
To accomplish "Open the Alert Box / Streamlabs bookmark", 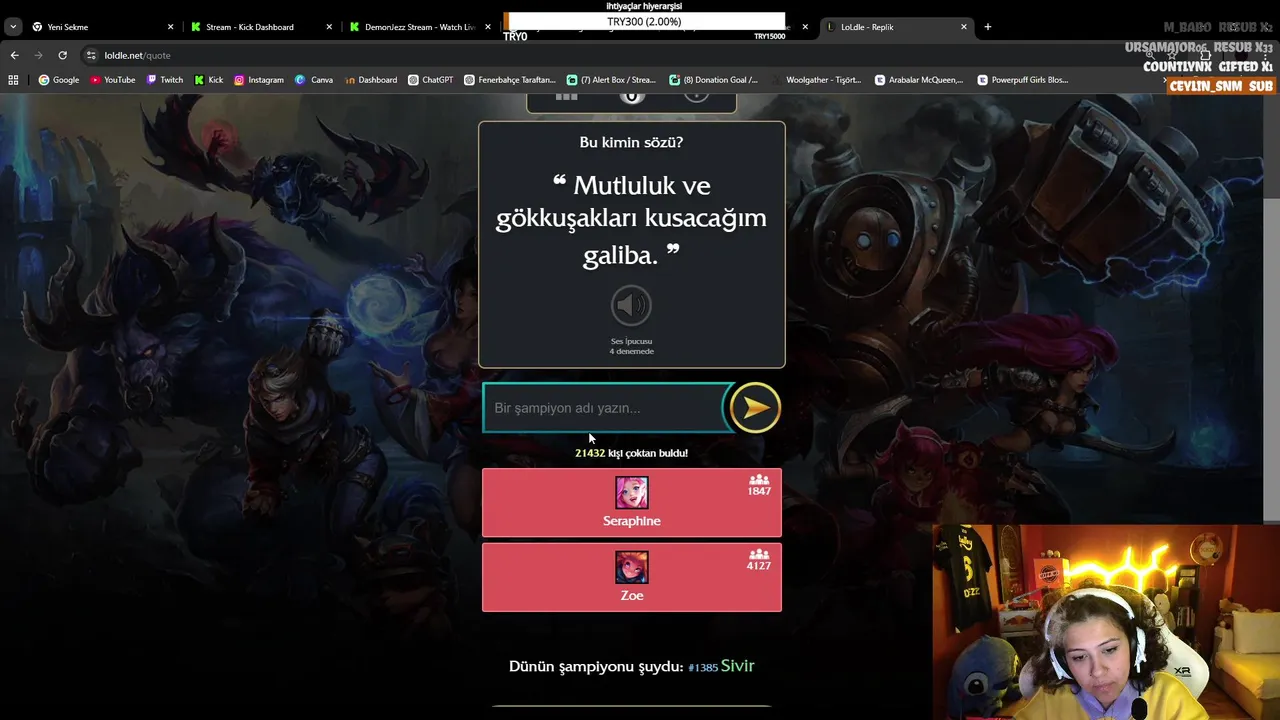I will [611, 80].
